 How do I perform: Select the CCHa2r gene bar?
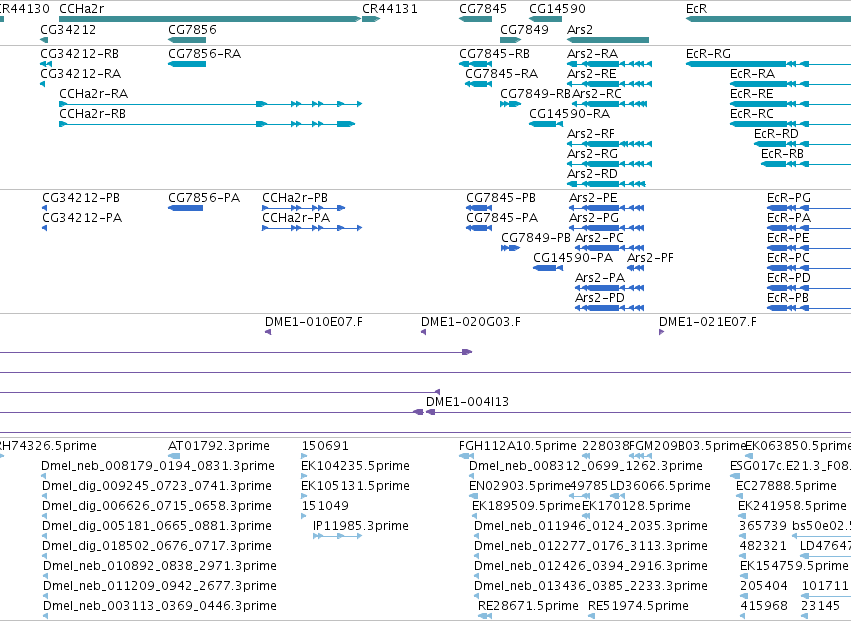coord(210,19)
